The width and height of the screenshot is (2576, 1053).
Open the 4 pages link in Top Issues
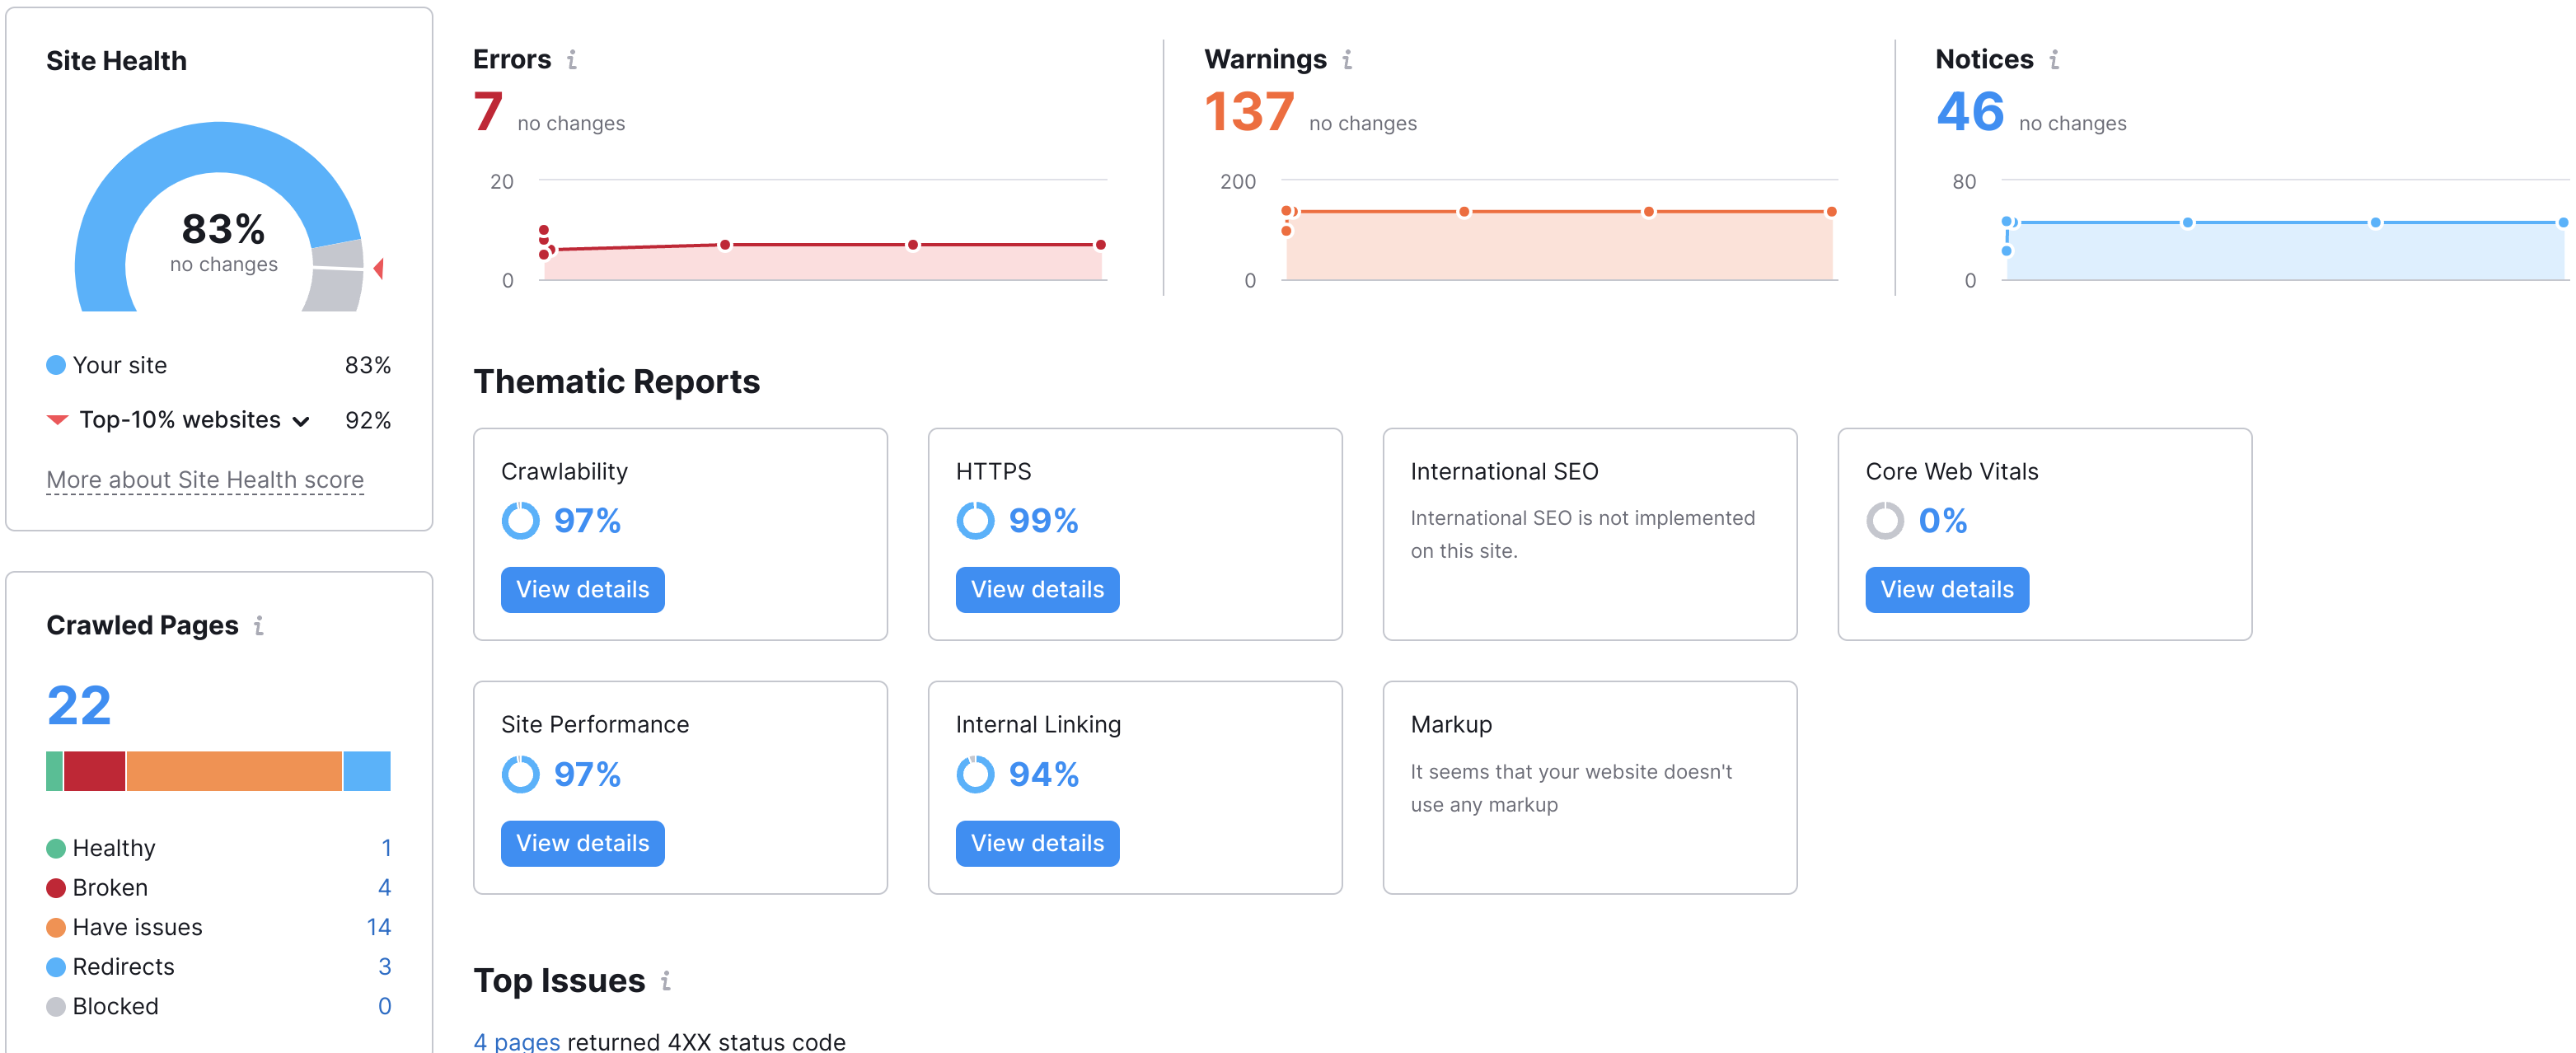coord(516,1041)
